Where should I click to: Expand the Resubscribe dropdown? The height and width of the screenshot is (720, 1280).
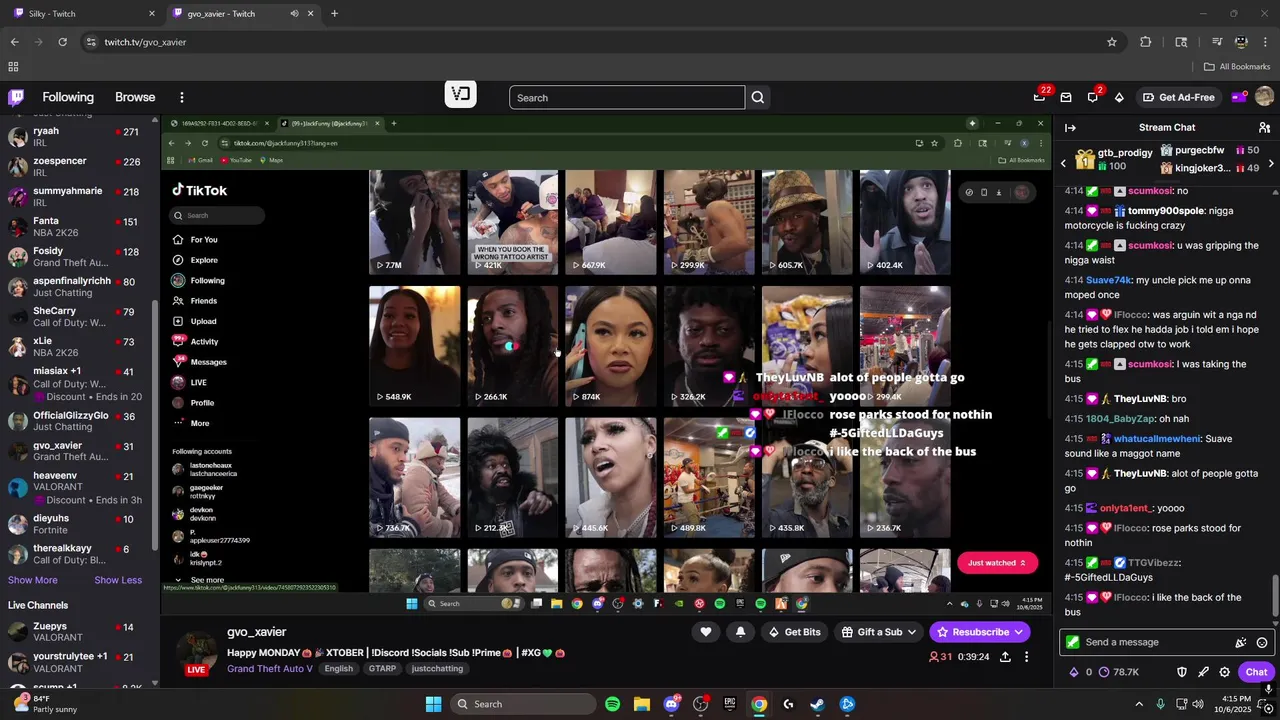(1019, 632)
